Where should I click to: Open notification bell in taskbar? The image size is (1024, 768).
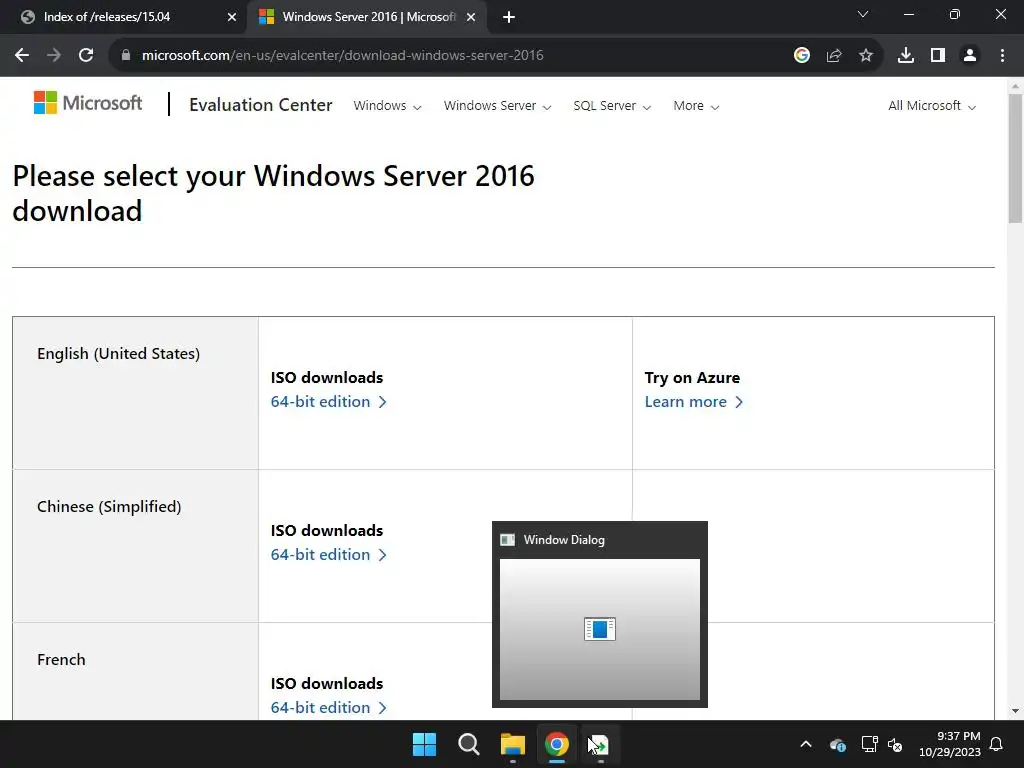pyautogui.click(x=997, y=744)
